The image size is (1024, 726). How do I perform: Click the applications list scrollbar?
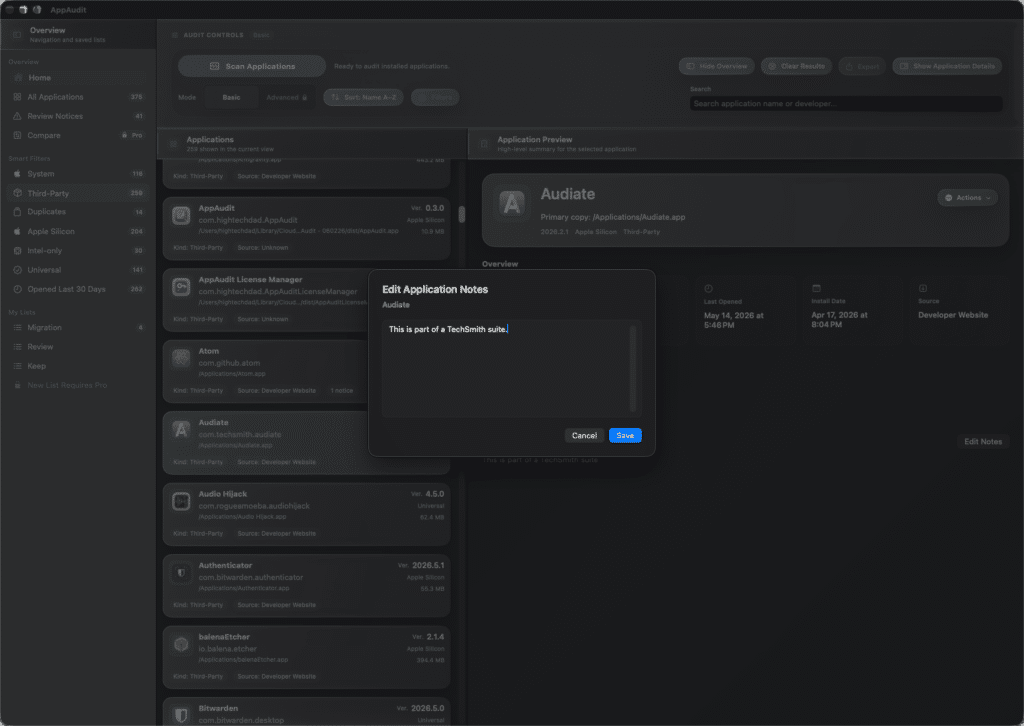coord(462,214)
